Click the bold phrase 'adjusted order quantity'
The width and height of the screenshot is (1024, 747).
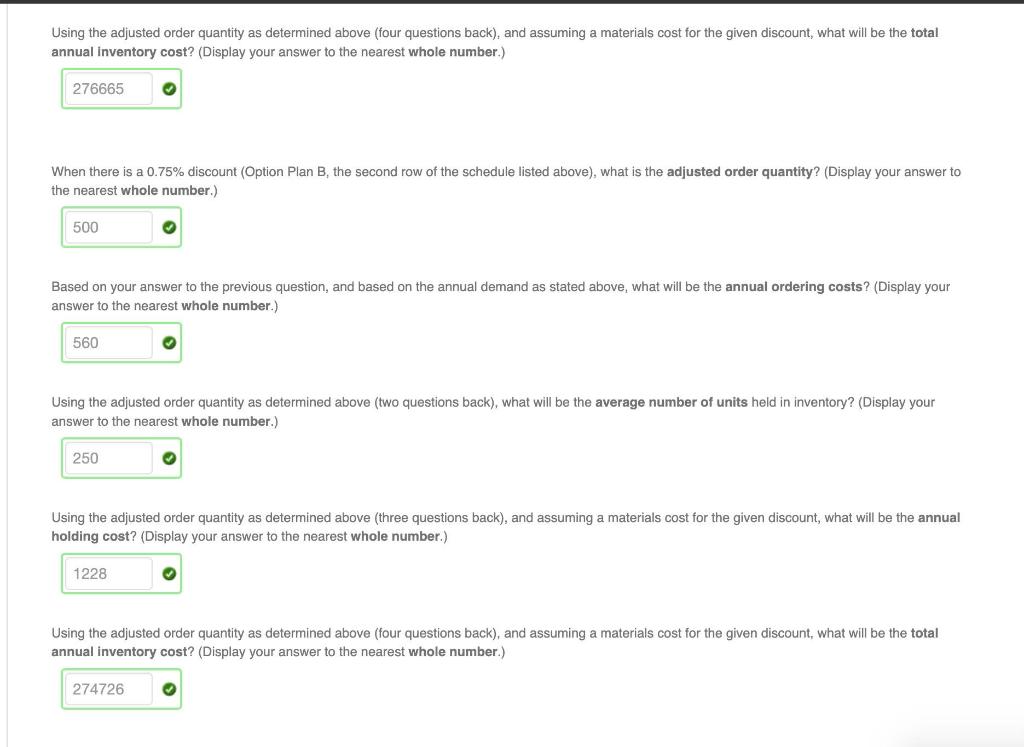point(738,171)
